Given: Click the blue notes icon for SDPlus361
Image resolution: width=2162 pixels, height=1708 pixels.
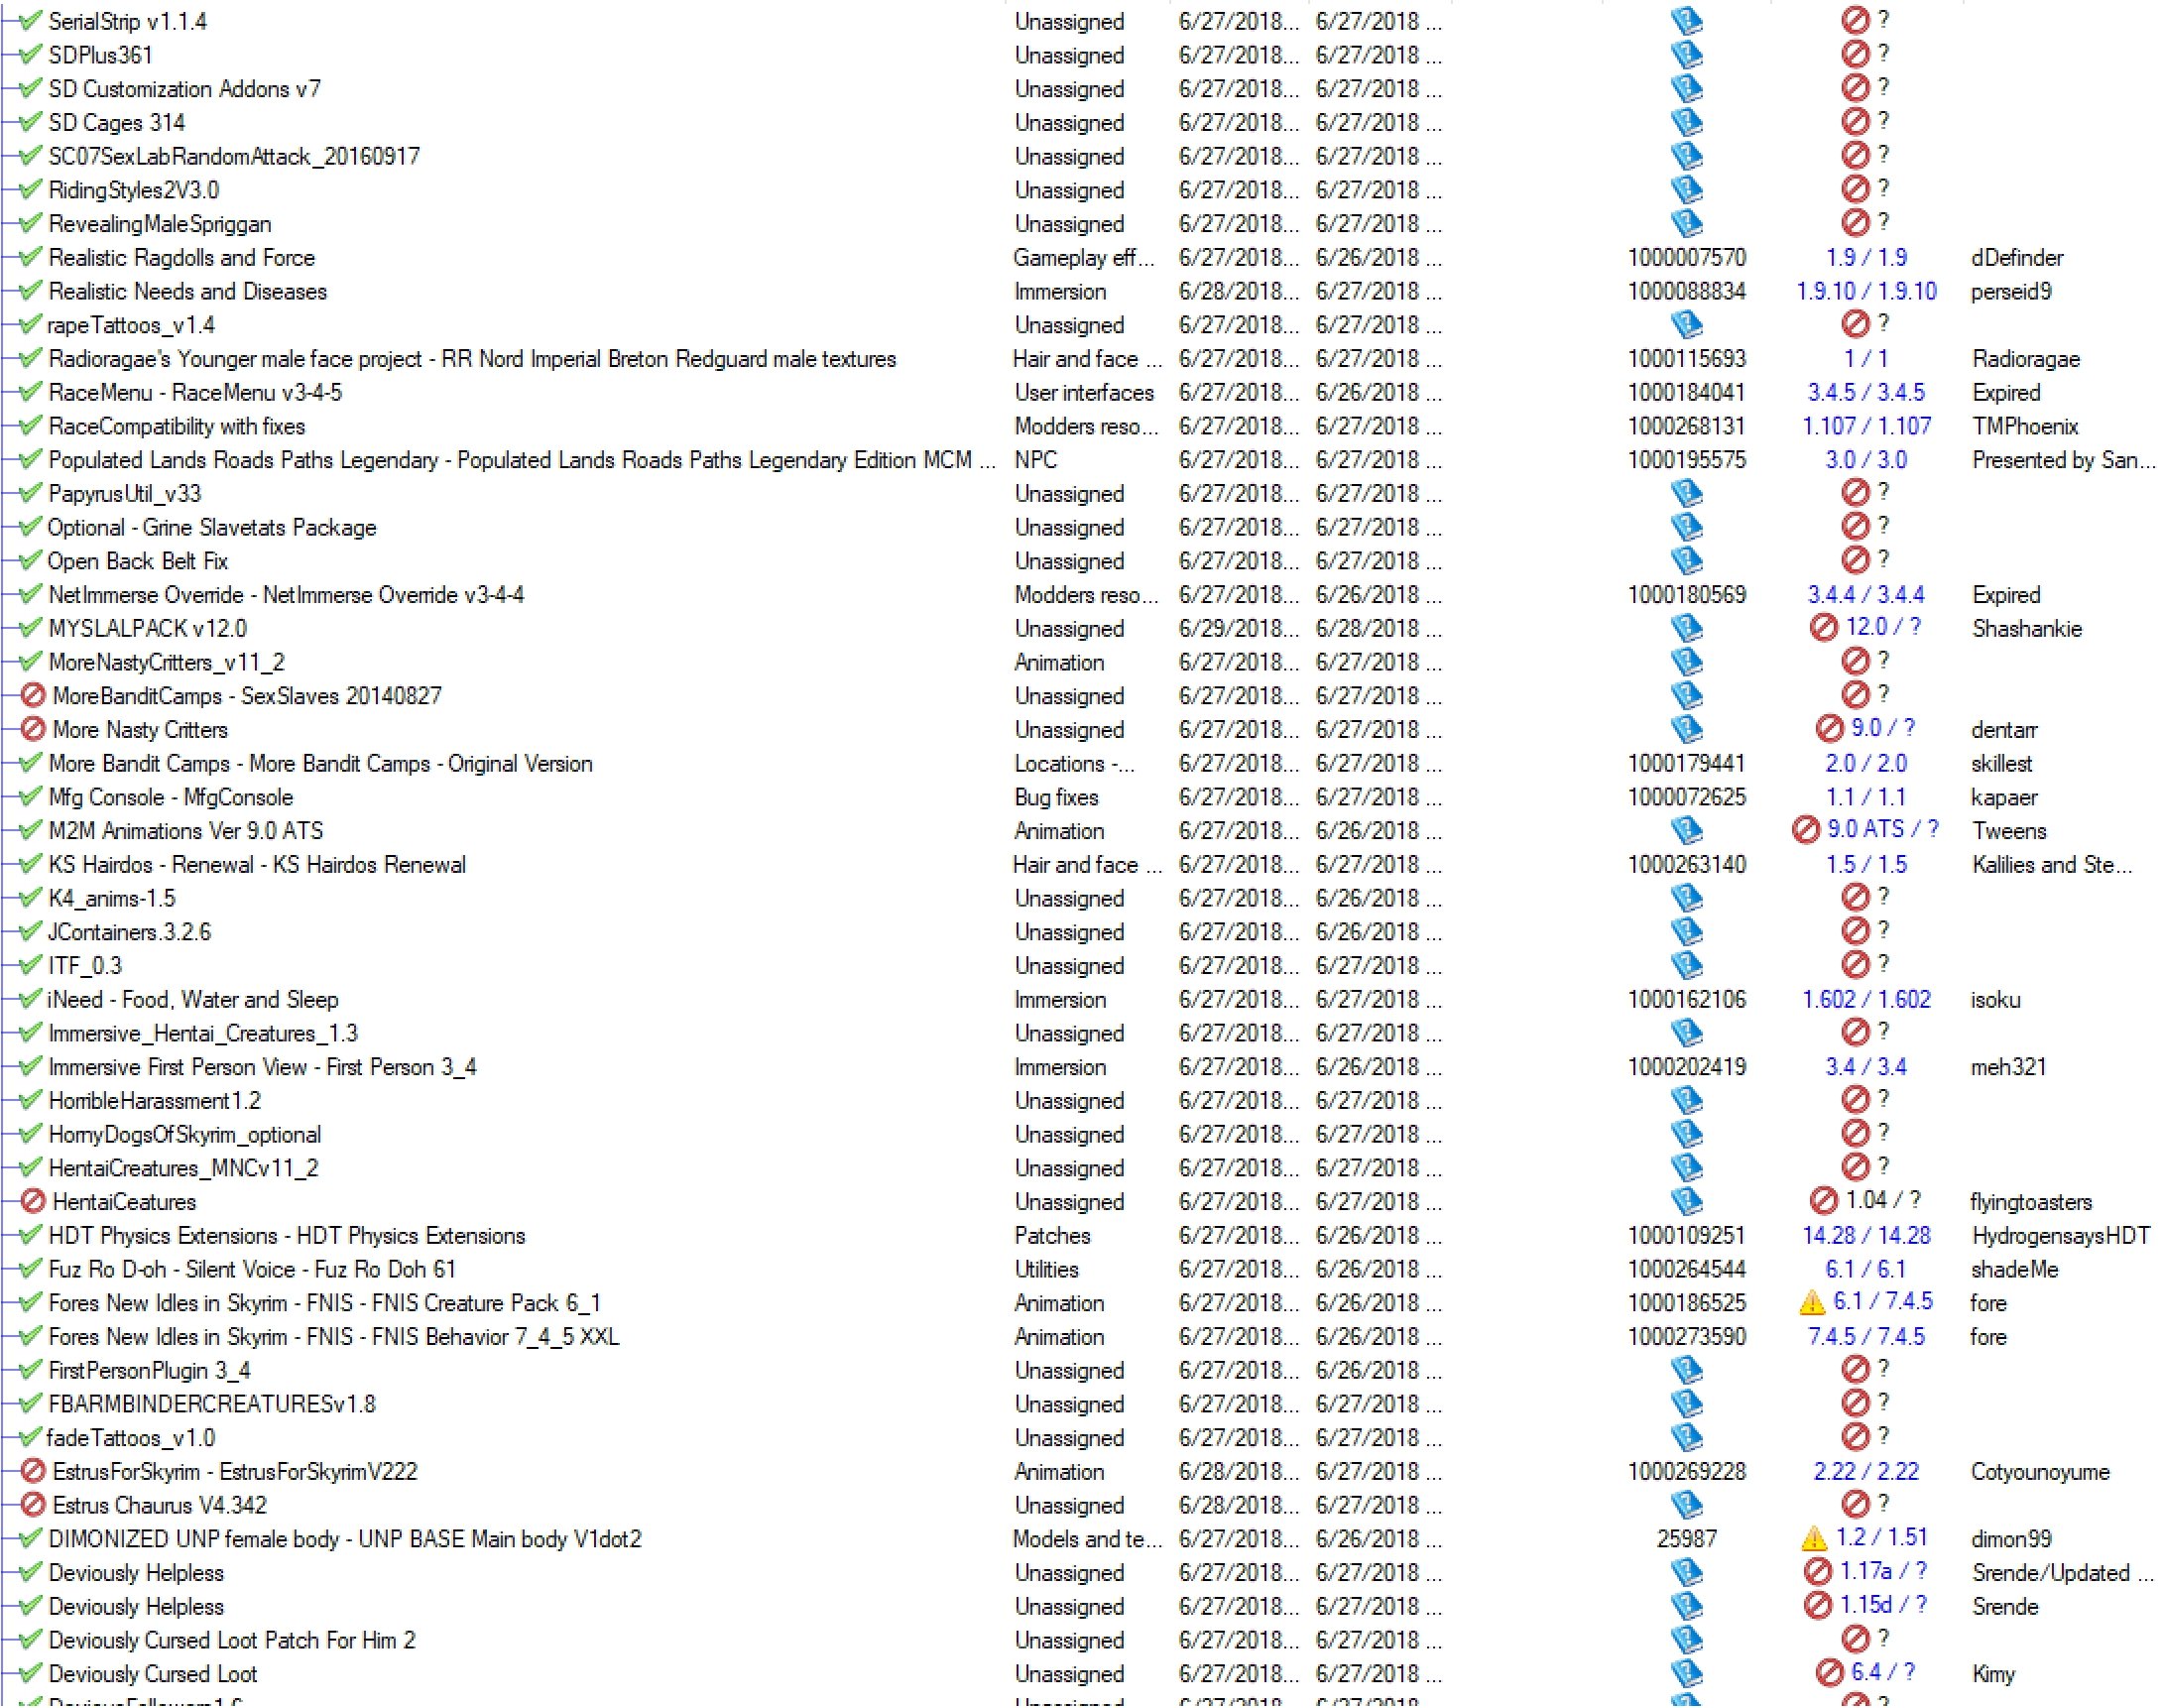Looking at the screenshot, I should click(1686, 55).
